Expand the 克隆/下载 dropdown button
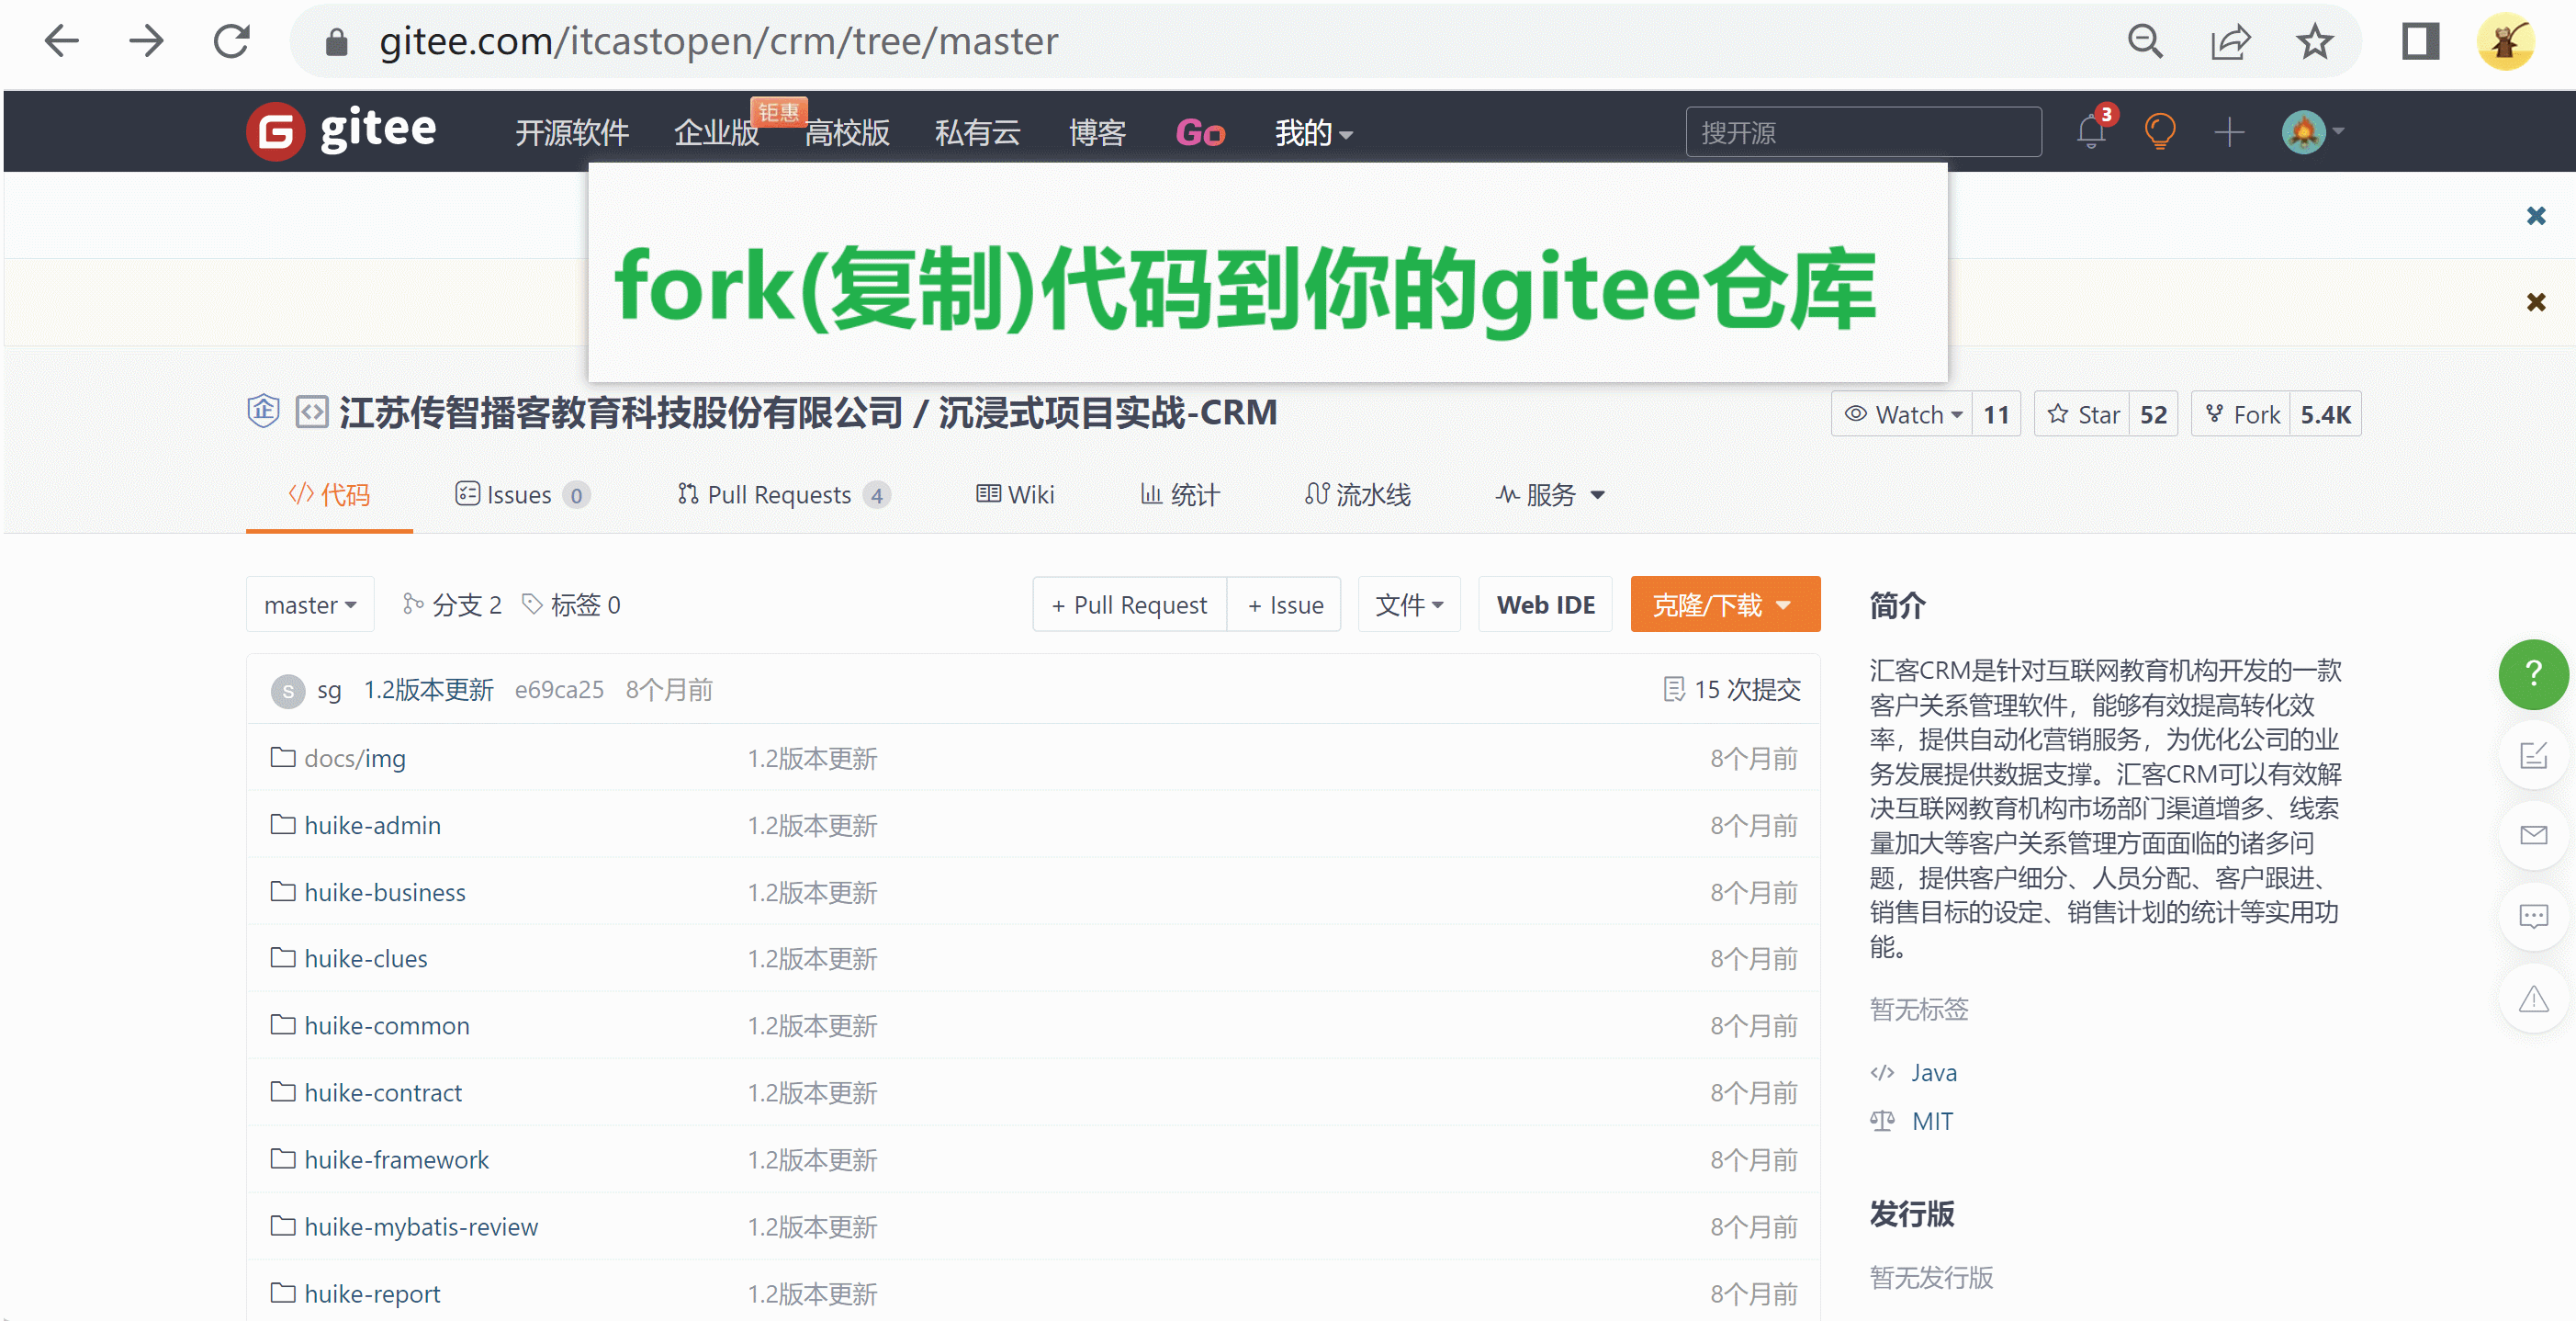This screenshot has height=1321, width=2576. pos(1725,604)
